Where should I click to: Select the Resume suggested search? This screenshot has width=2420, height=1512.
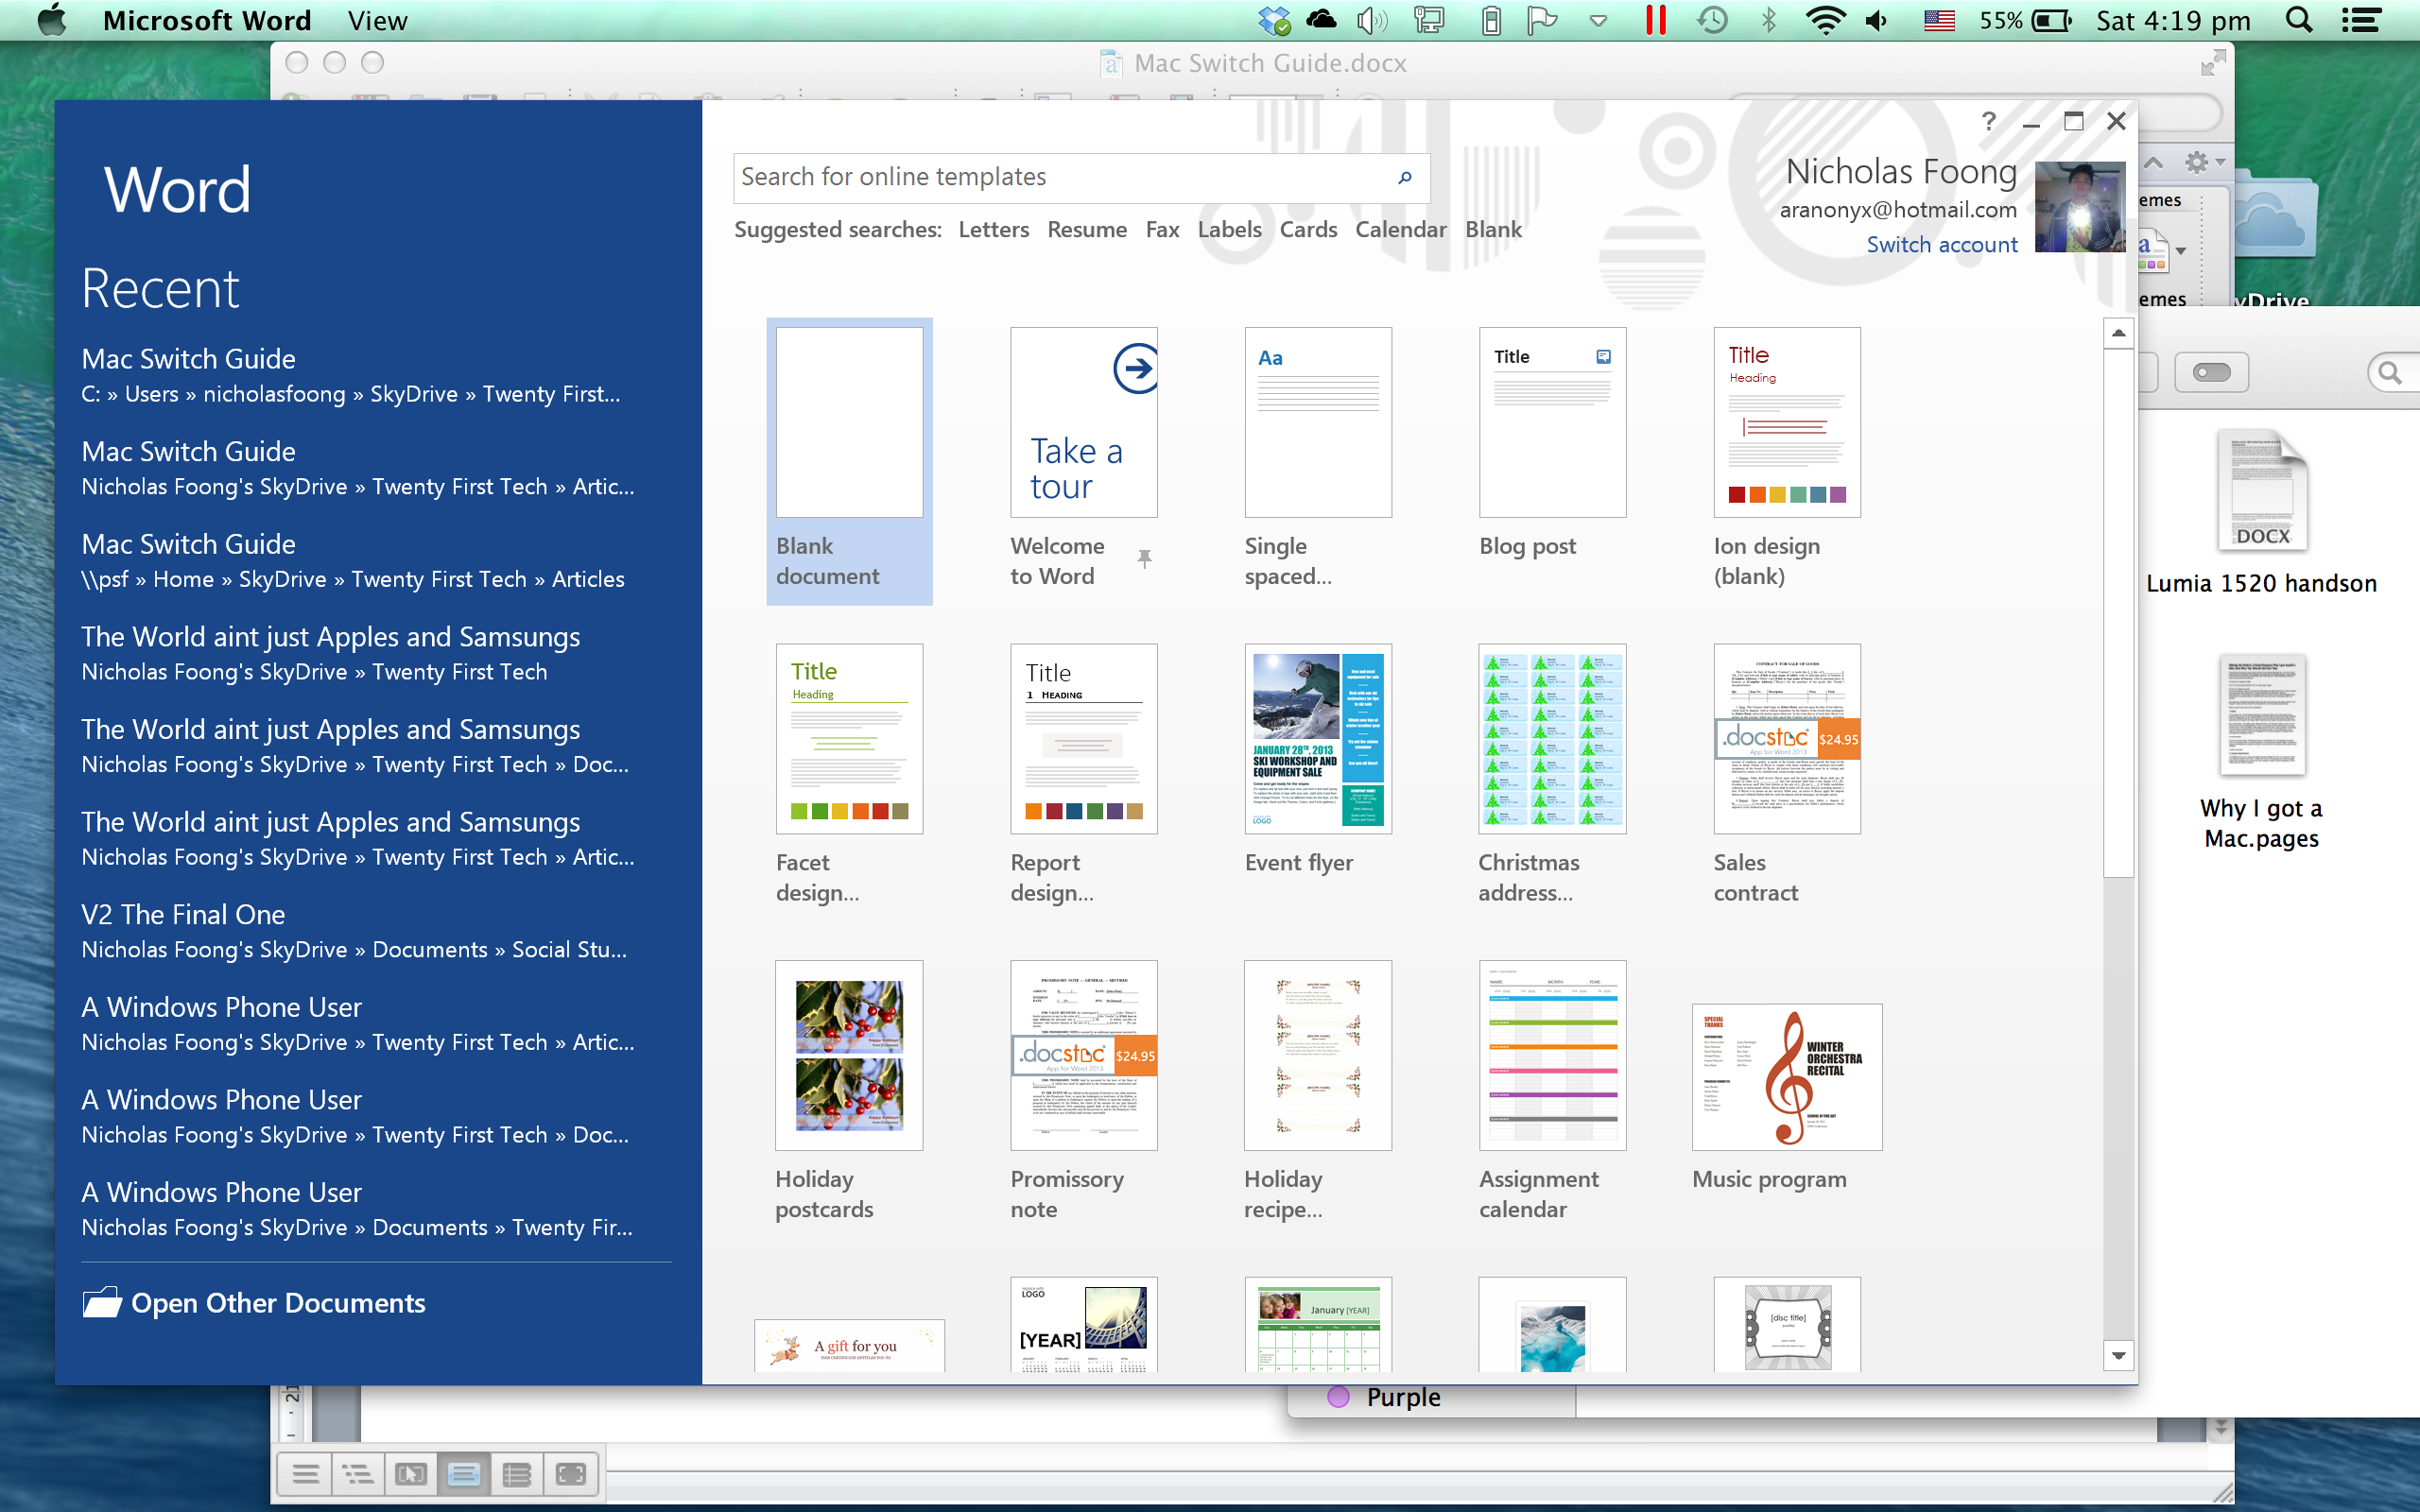pos(1086,230)
